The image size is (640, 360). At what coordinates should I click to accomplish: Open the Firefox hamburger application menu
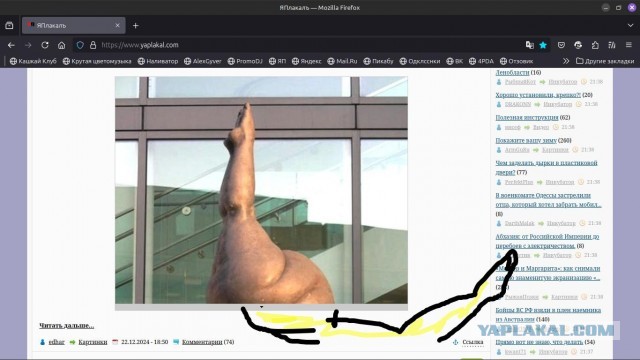[629, 45]
